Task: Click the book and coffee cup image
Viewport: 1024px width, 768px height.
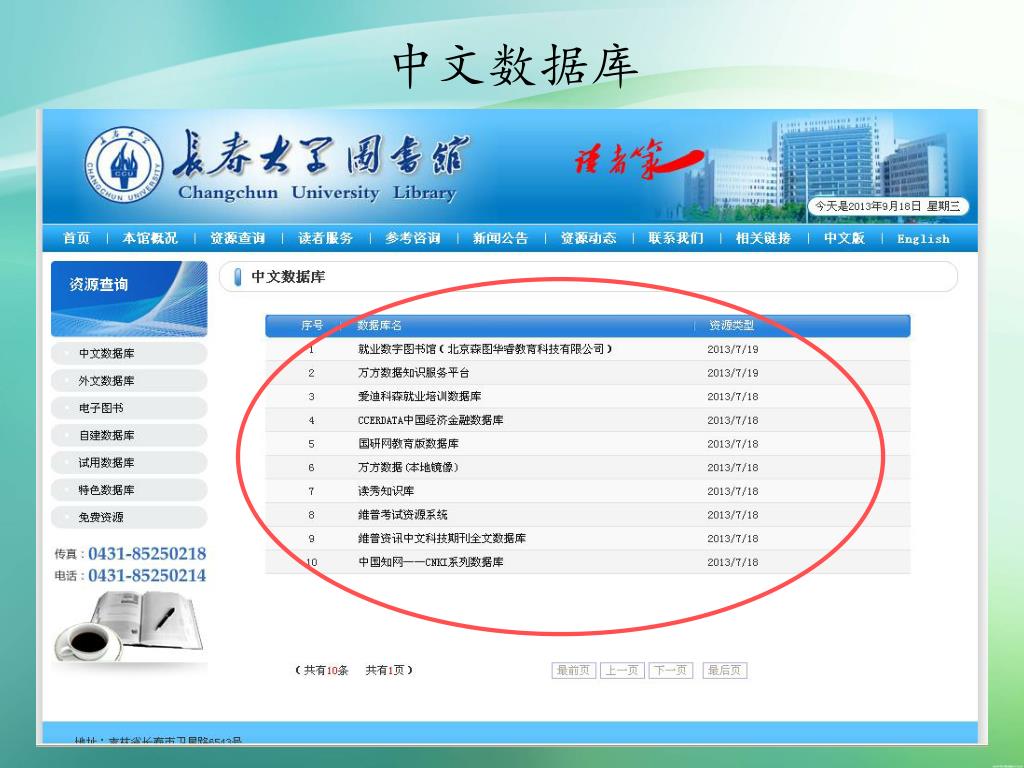Action: (x=129, y=626)
